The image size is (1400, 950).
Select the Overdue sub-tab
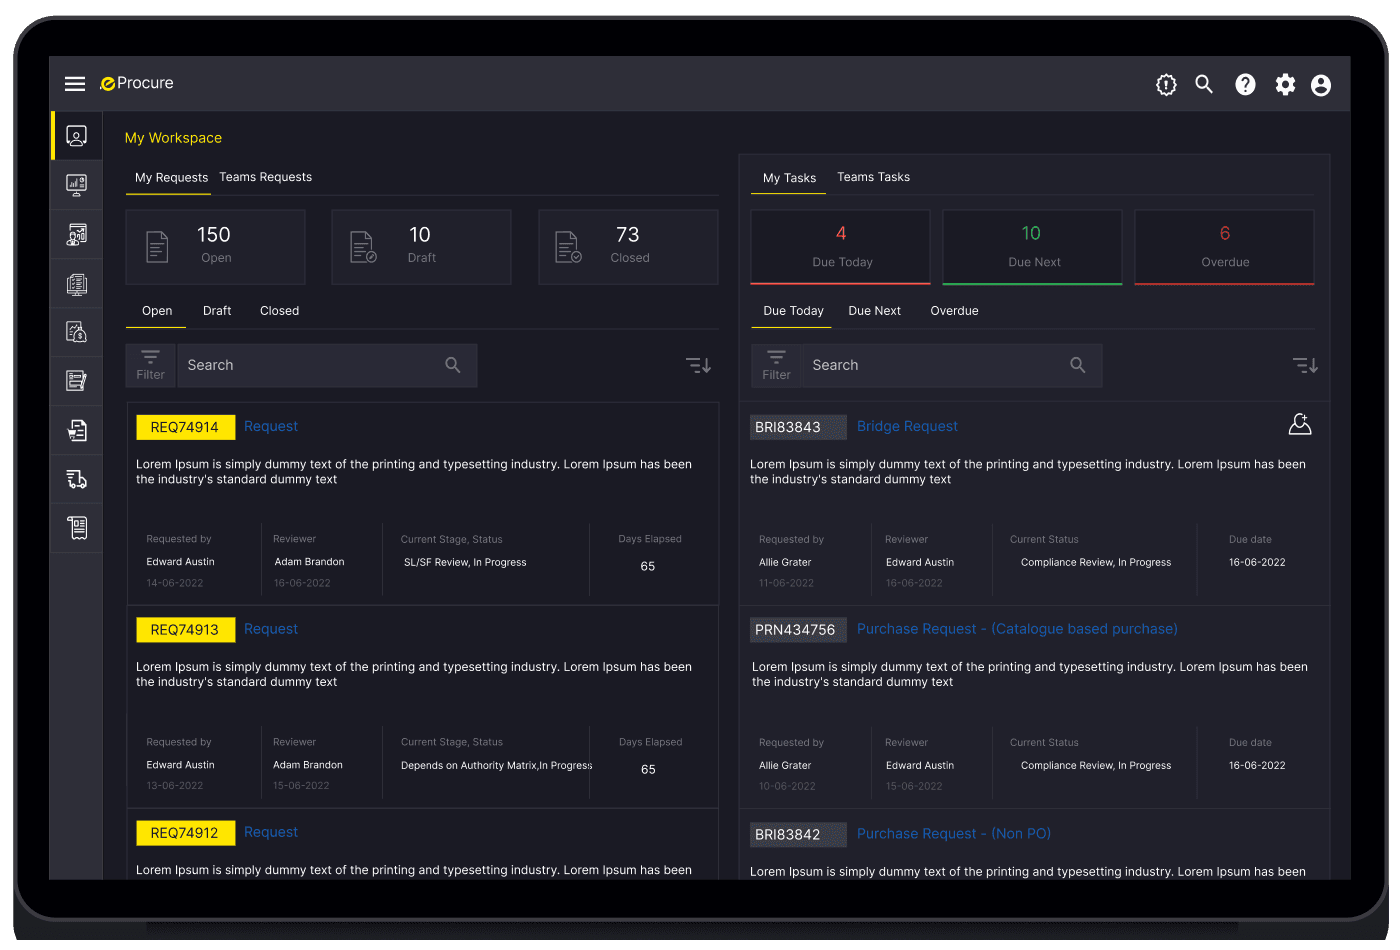(x=955, y=311)
